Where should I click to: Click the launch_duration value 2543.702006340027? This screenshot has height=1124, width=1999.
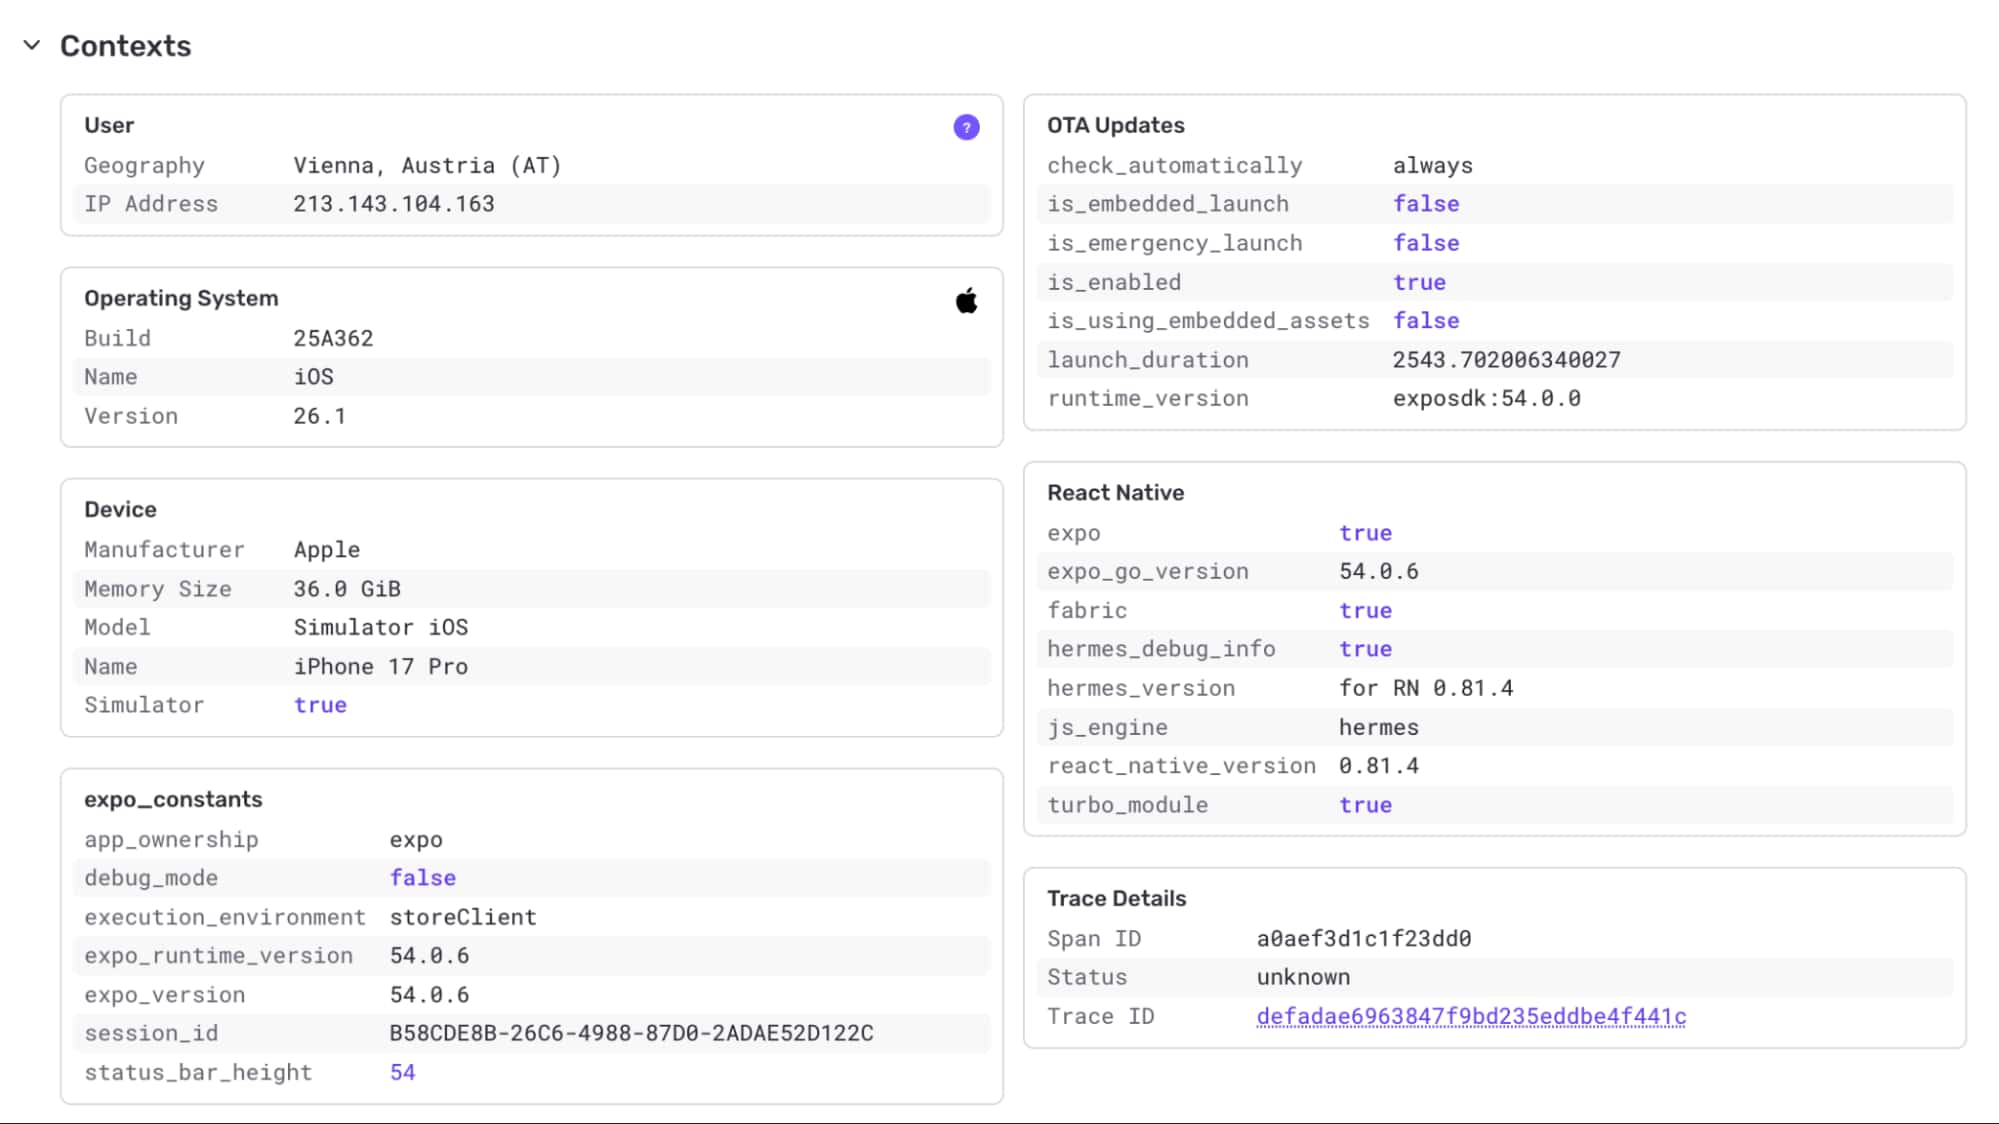1507,360
